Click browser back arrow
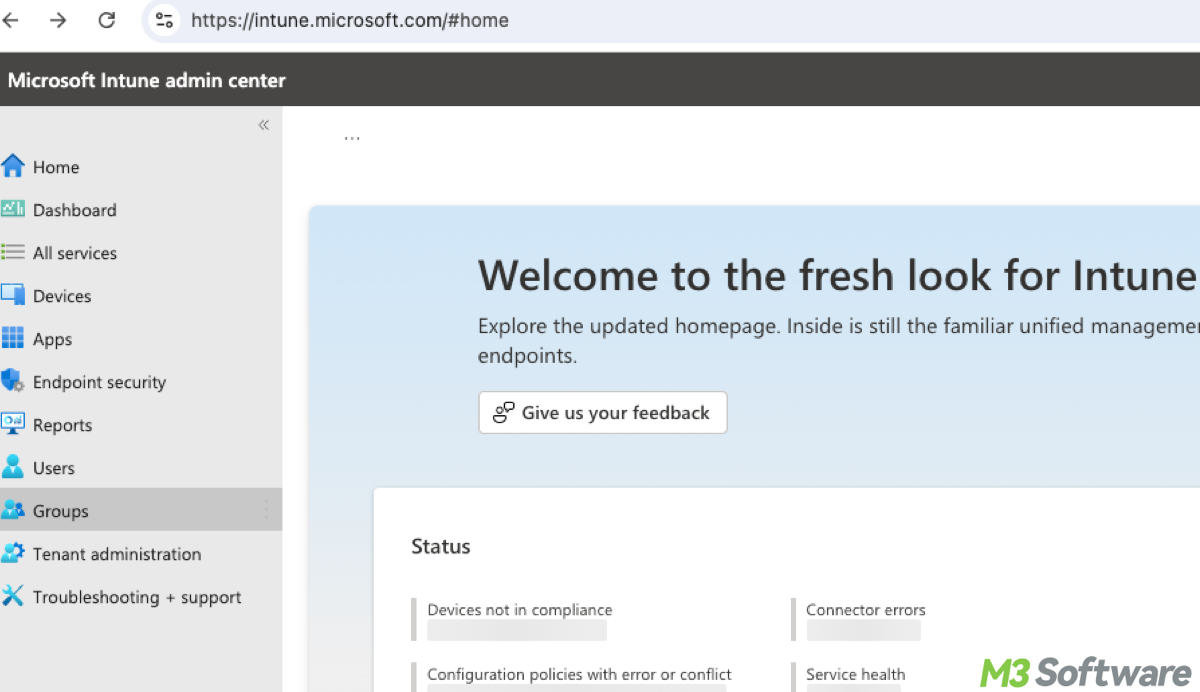The image size is (1200, 692). [x=11, y=20]
